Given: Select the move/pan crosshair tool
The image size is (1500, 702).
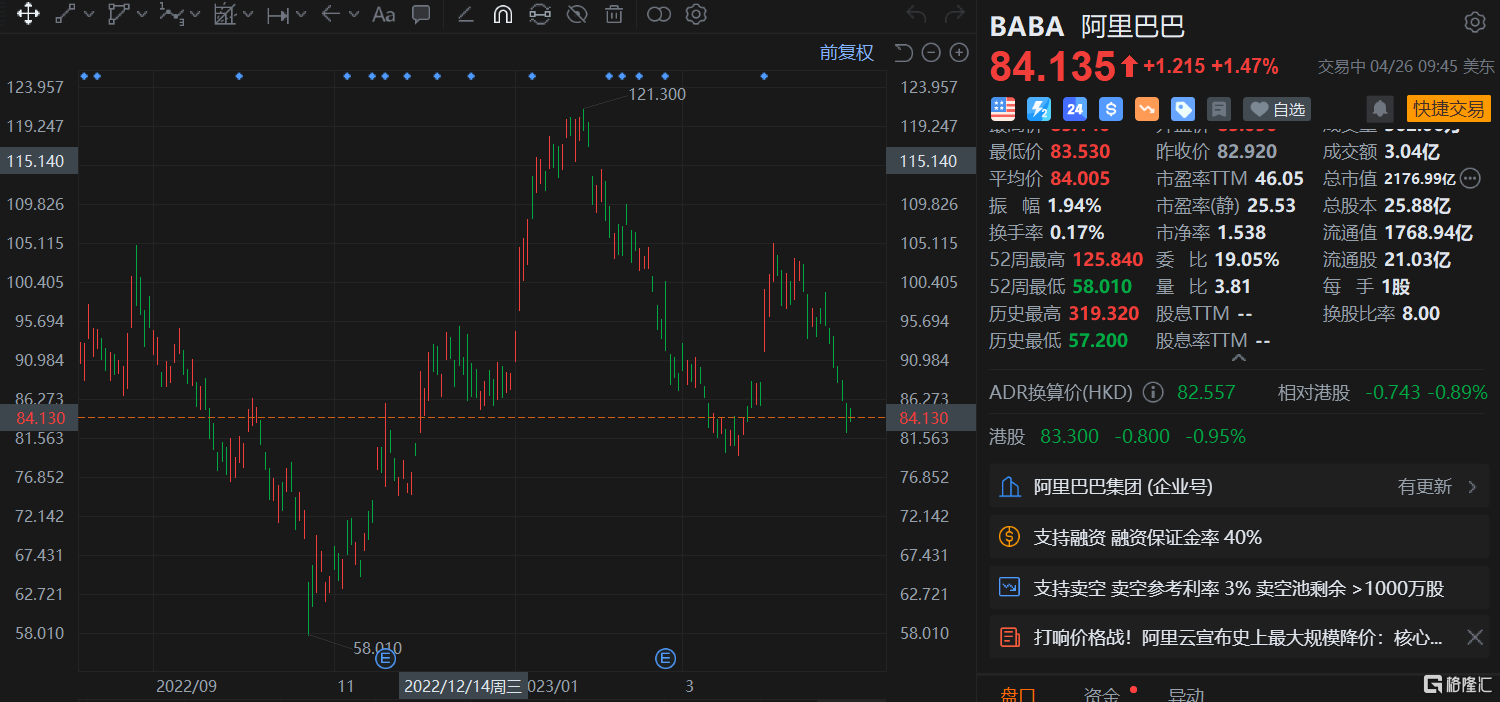Looking at the screenshot, I should coord(28,14).
